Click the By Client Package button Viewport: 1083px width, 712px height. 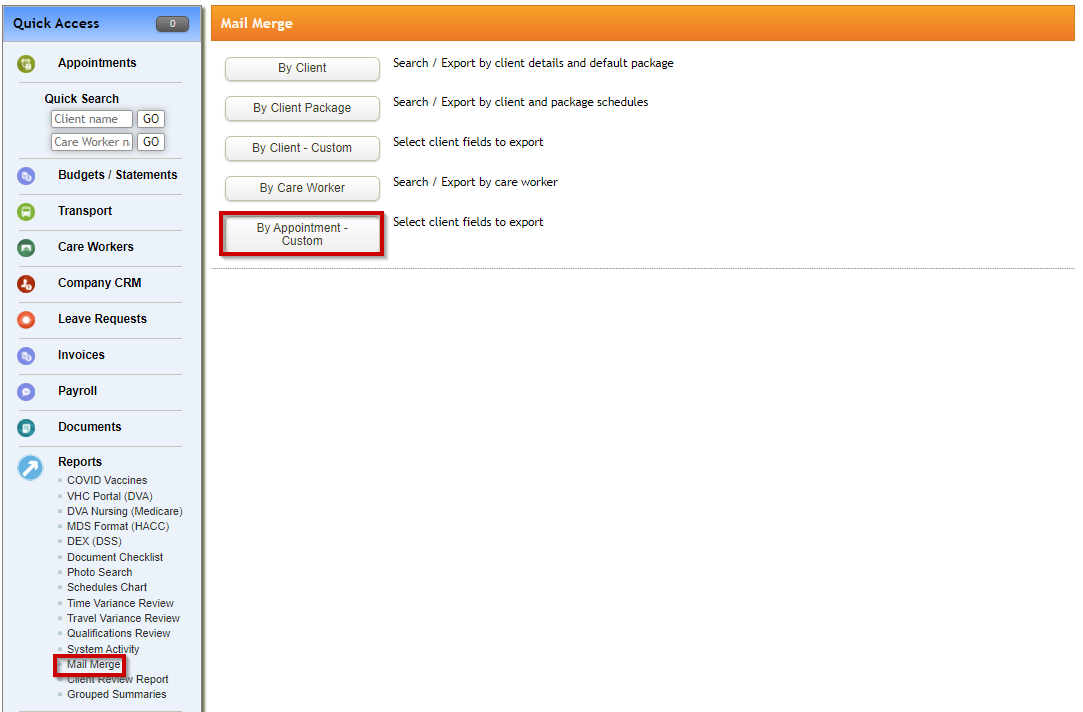coord(302,108)
